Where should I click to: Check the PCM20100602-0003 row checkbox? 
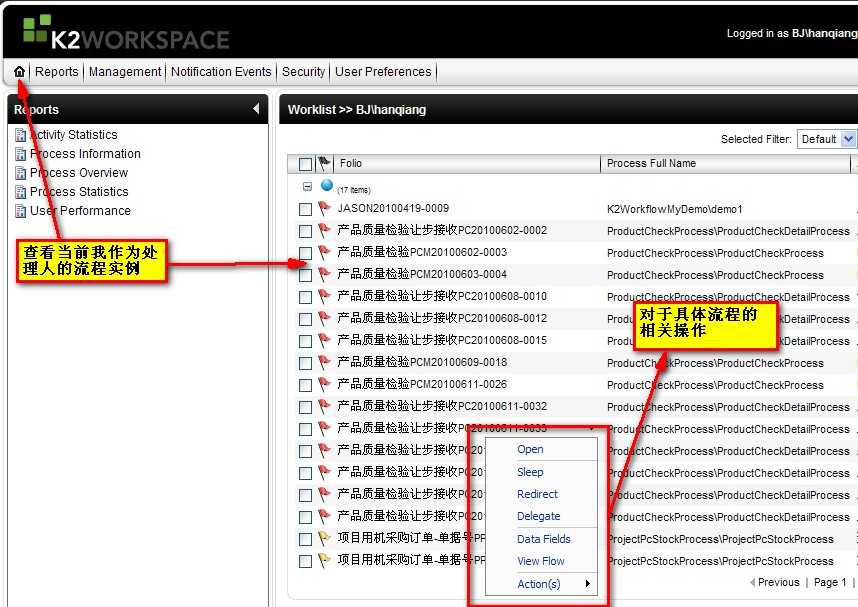pyautogui.click(x=305, y=253)
